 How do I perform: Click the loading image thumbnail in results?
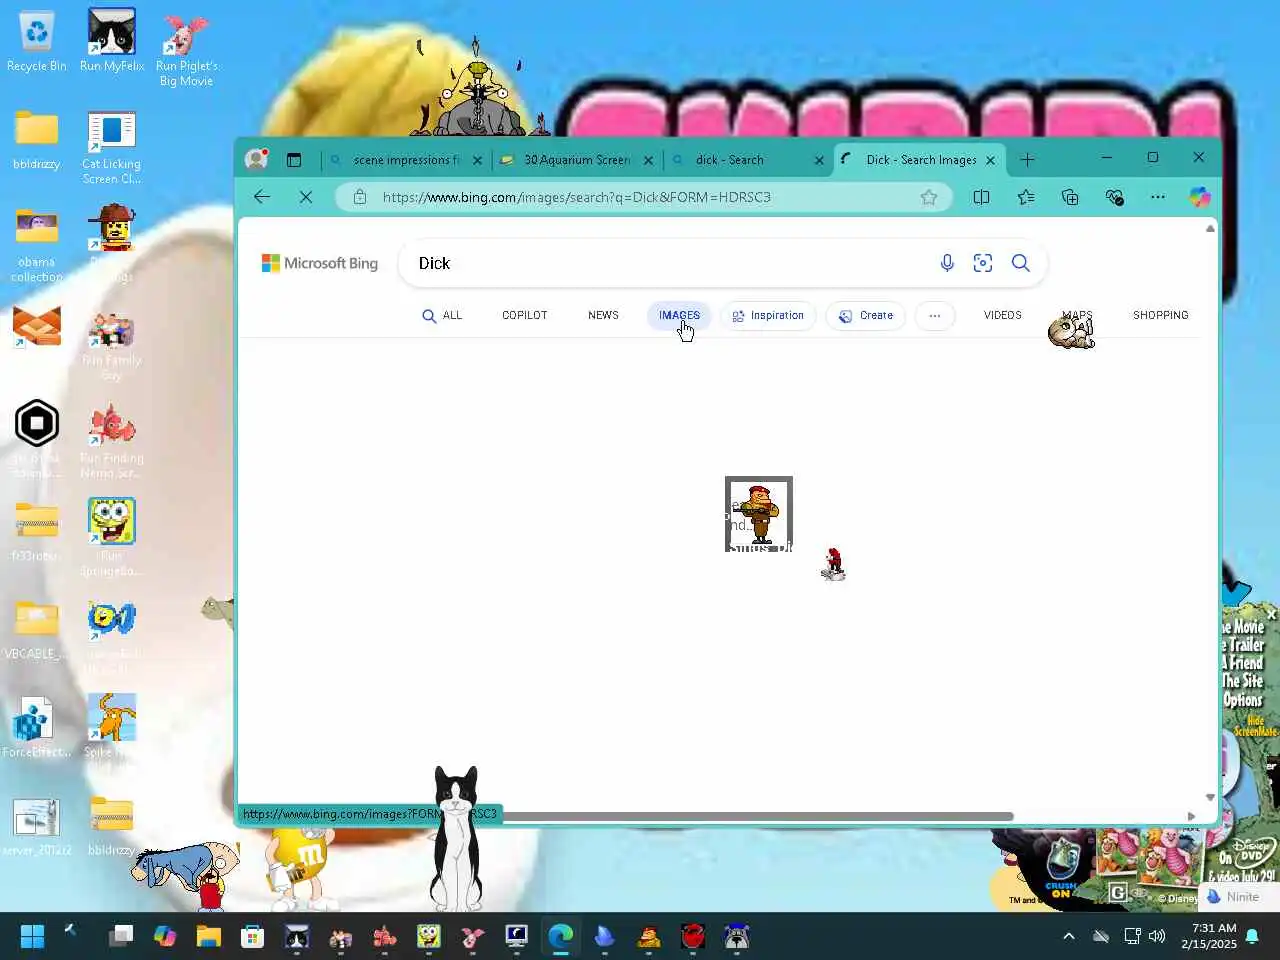coord(759,514)
